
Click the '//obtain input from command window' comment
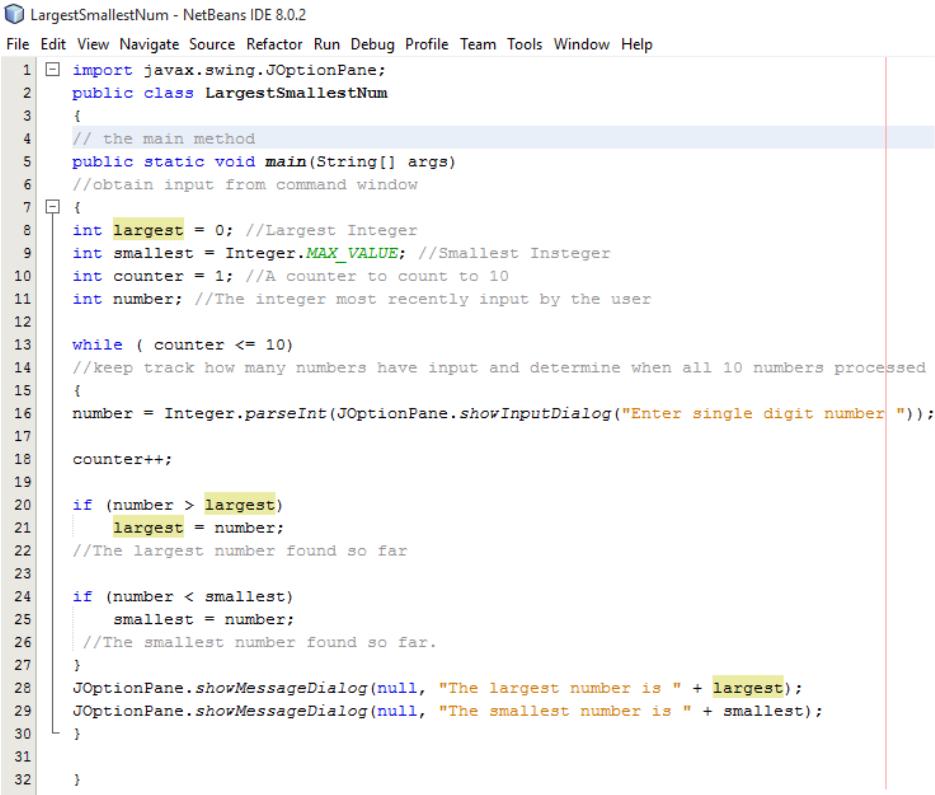245,184
